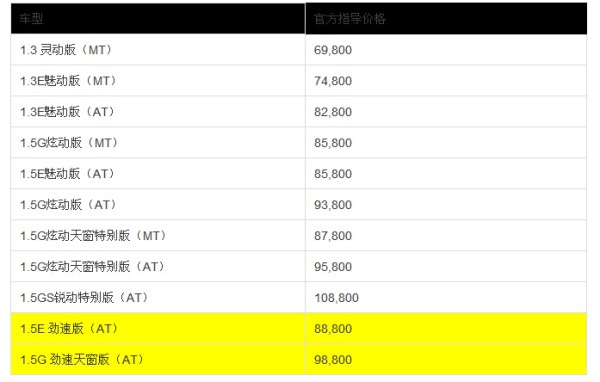Select the 1.3E魅动版（MT）model cell
This screenshot has height=382, width=600.
pyautogui.click(x=158, y=81)
